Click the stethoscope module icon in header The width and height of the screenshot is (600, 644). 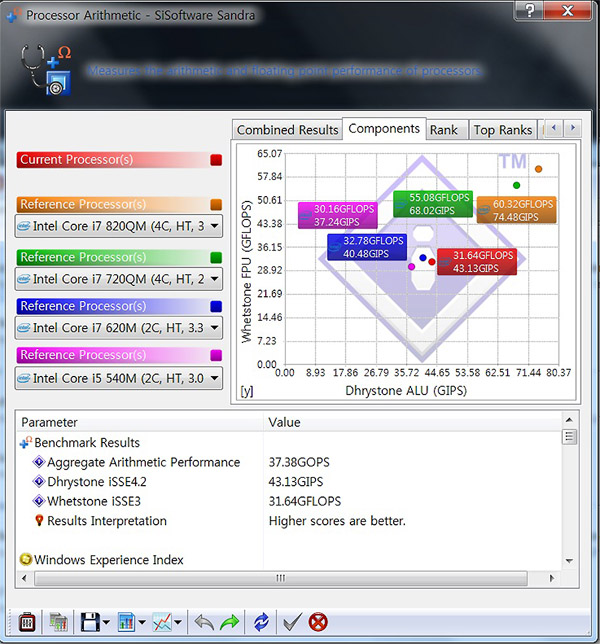[46, 69]
